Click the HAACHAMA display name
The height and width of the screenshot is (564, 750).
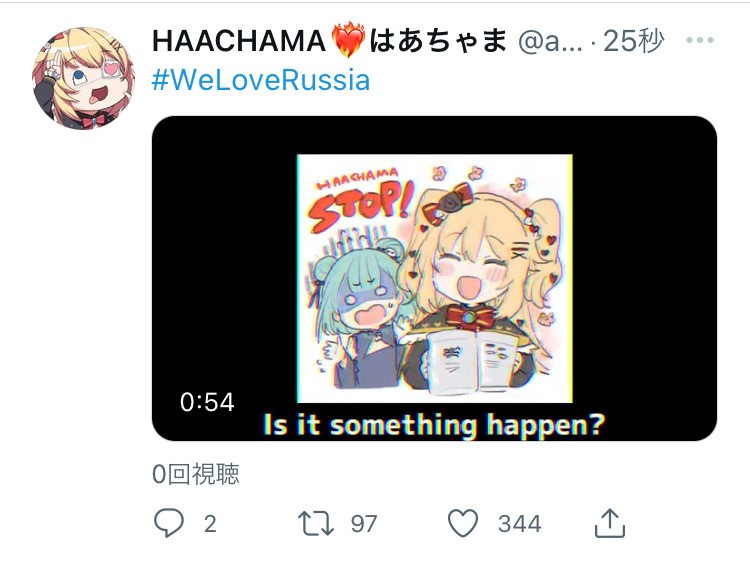coord(239,41)
